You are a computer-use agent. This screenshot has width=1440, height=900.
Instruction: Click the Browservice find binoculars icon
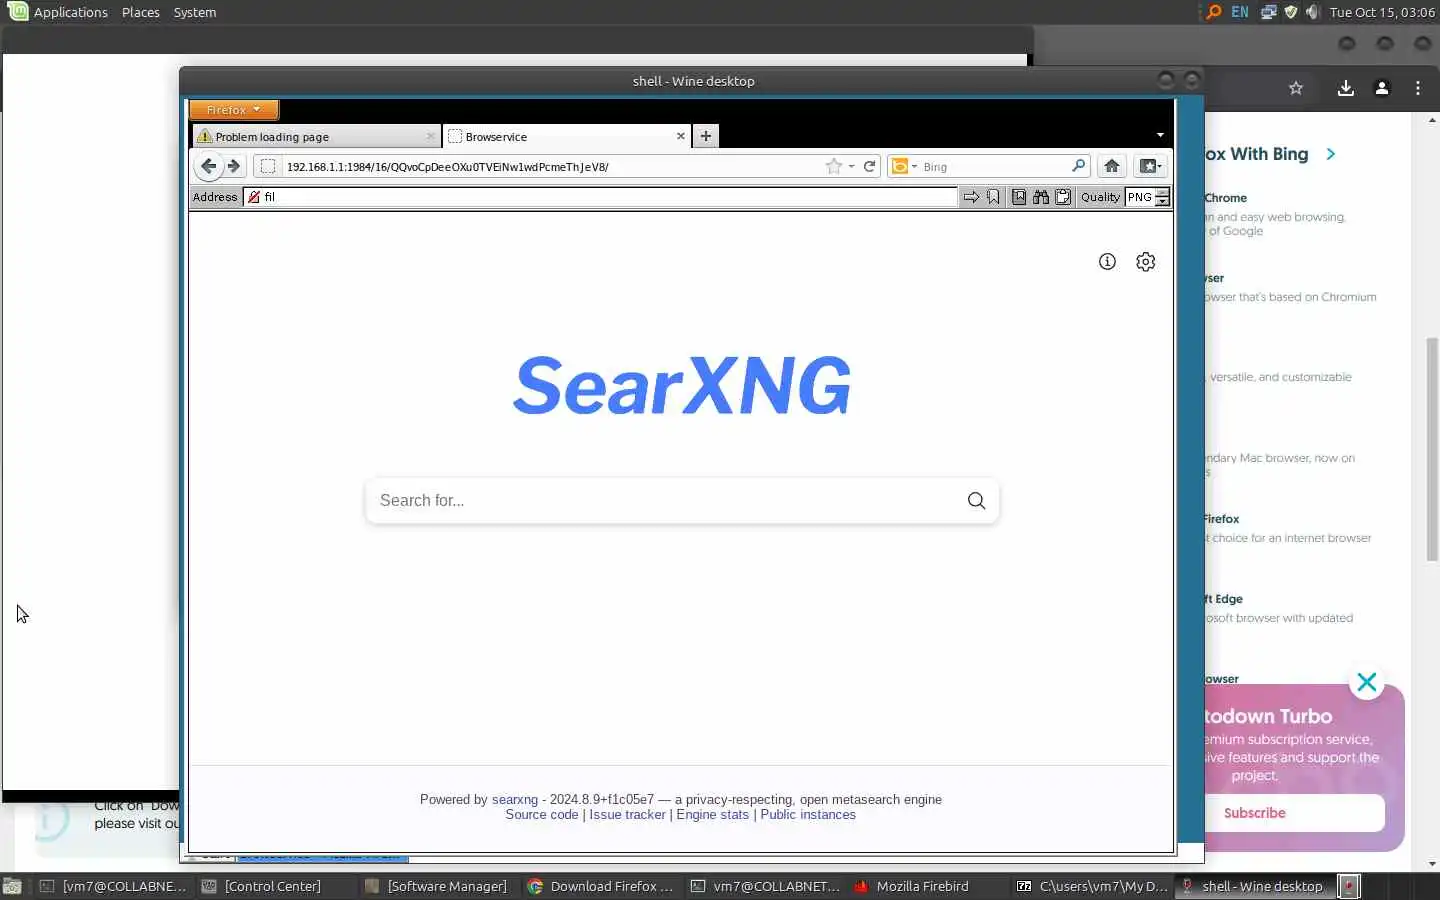tap(1041, 197)
